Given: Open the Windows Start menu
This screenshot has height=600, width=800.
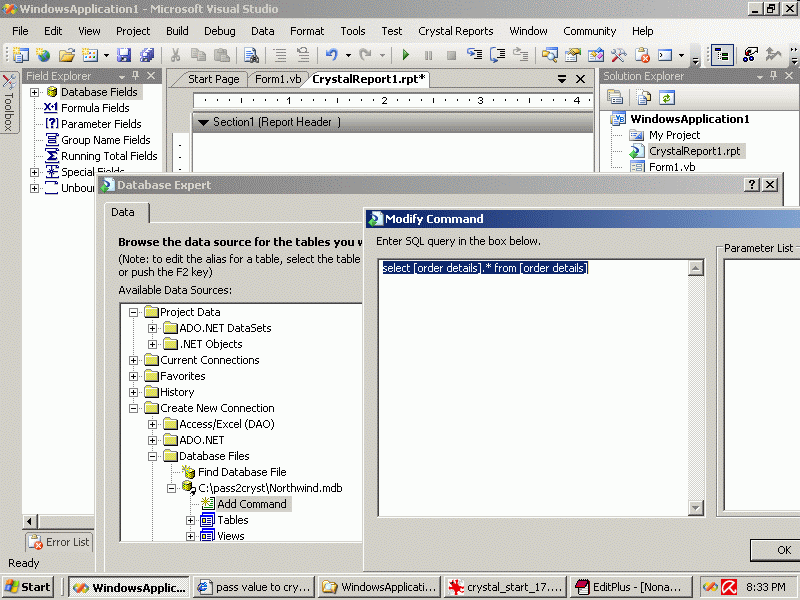Looking at the screenshot, I should (x=28, y=587).
